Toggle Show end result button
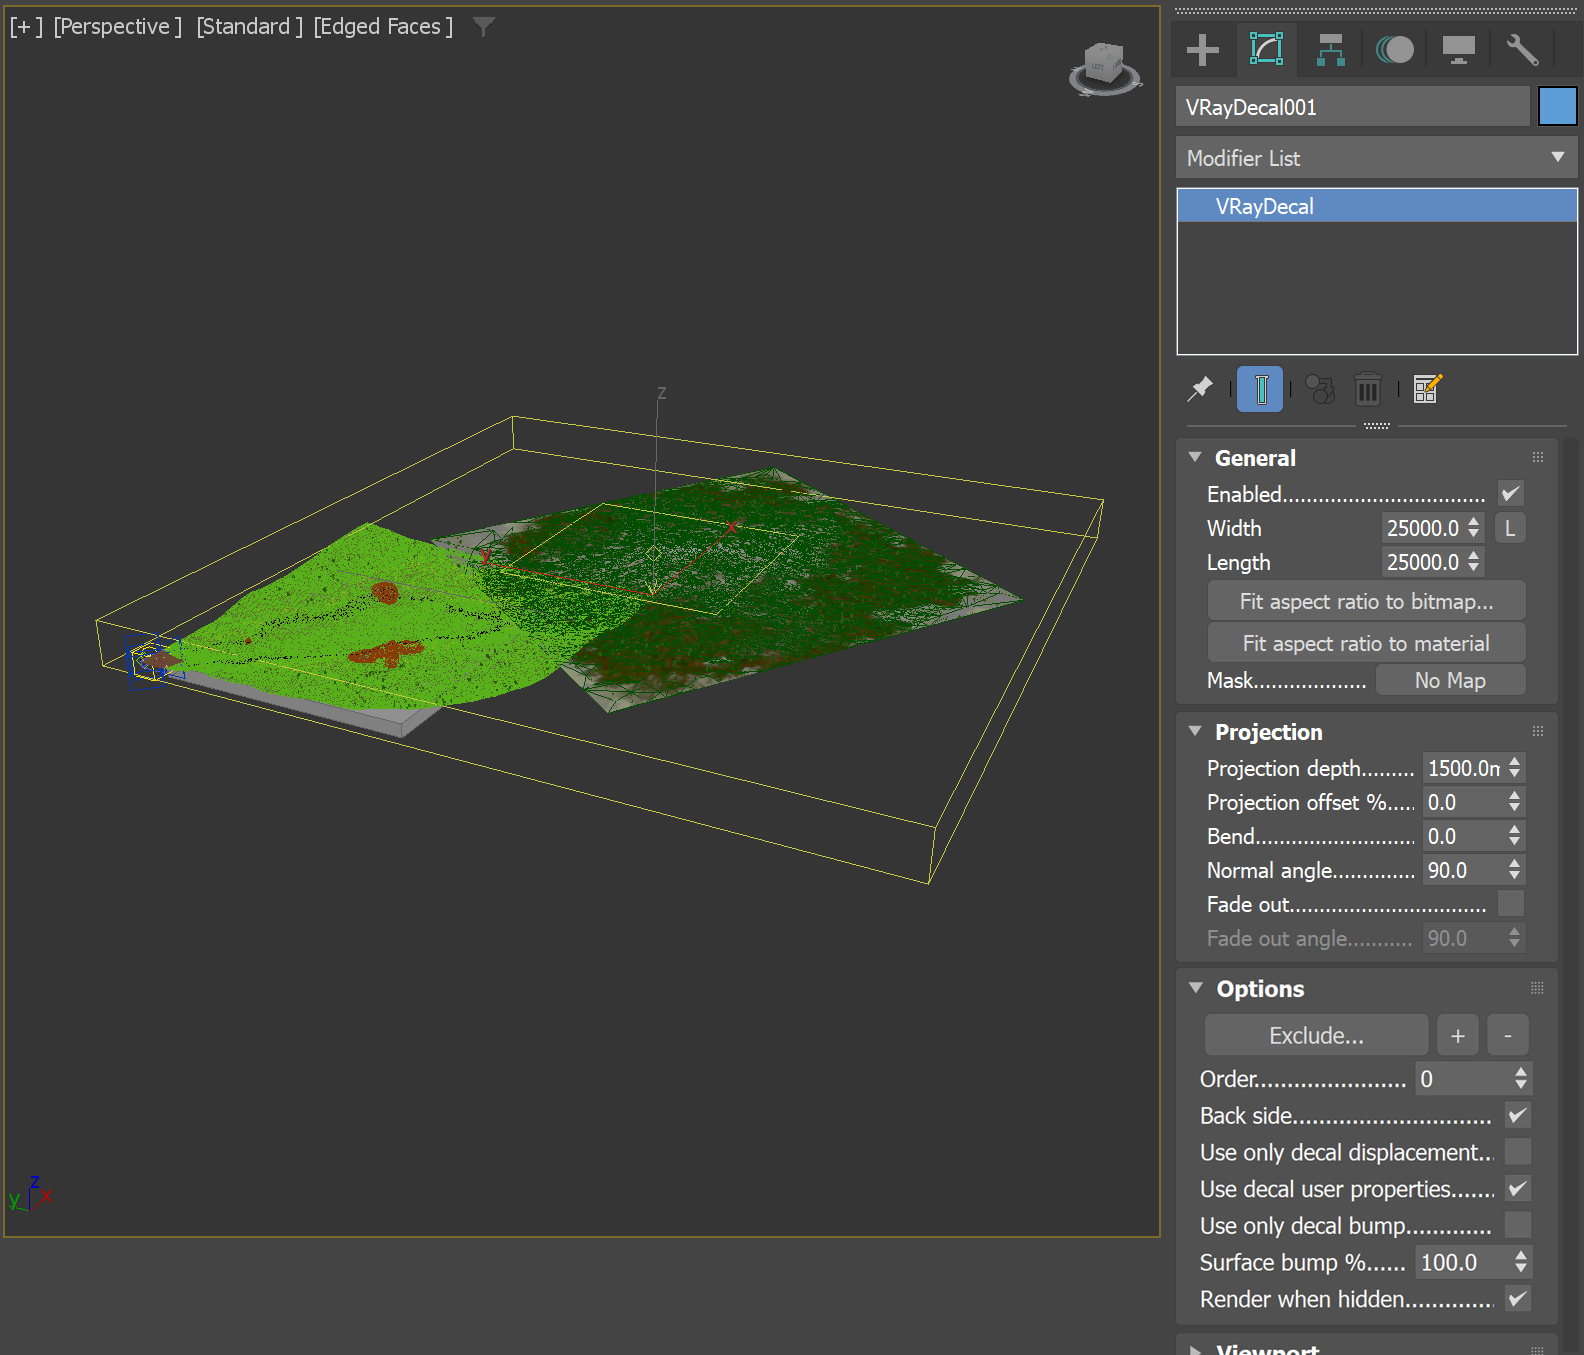The image size is (1584, 1355). point(1260,389)
